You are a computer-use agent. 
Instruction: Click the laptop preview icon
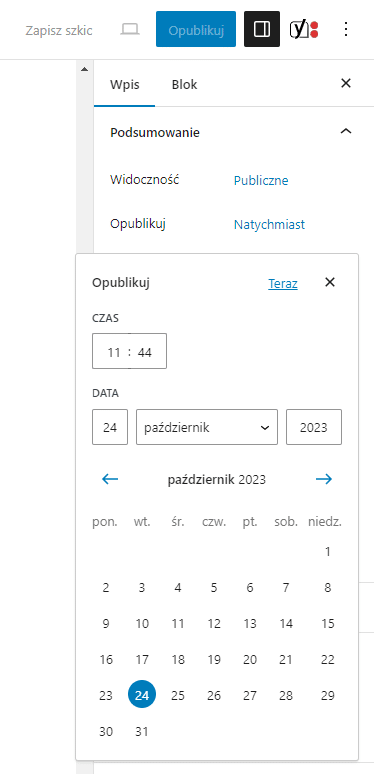click(x=130, y=30)
